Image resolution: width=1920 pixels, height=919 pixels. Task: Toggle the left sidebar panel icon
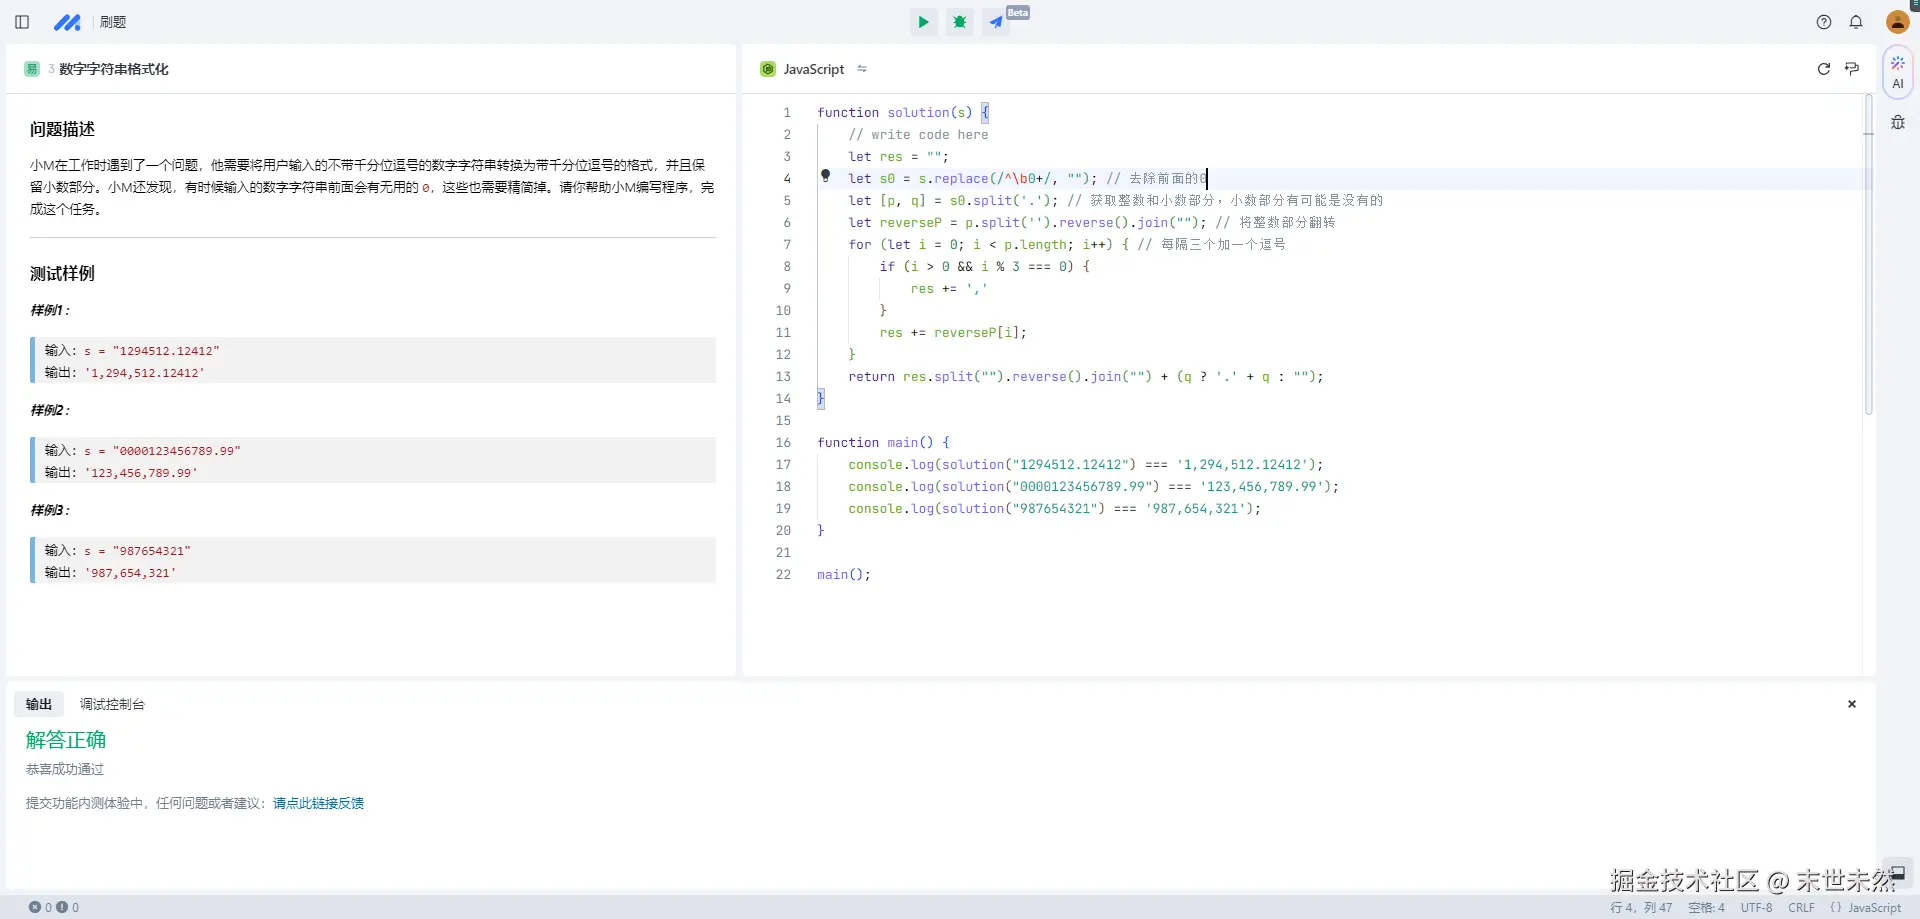[22, 22]
